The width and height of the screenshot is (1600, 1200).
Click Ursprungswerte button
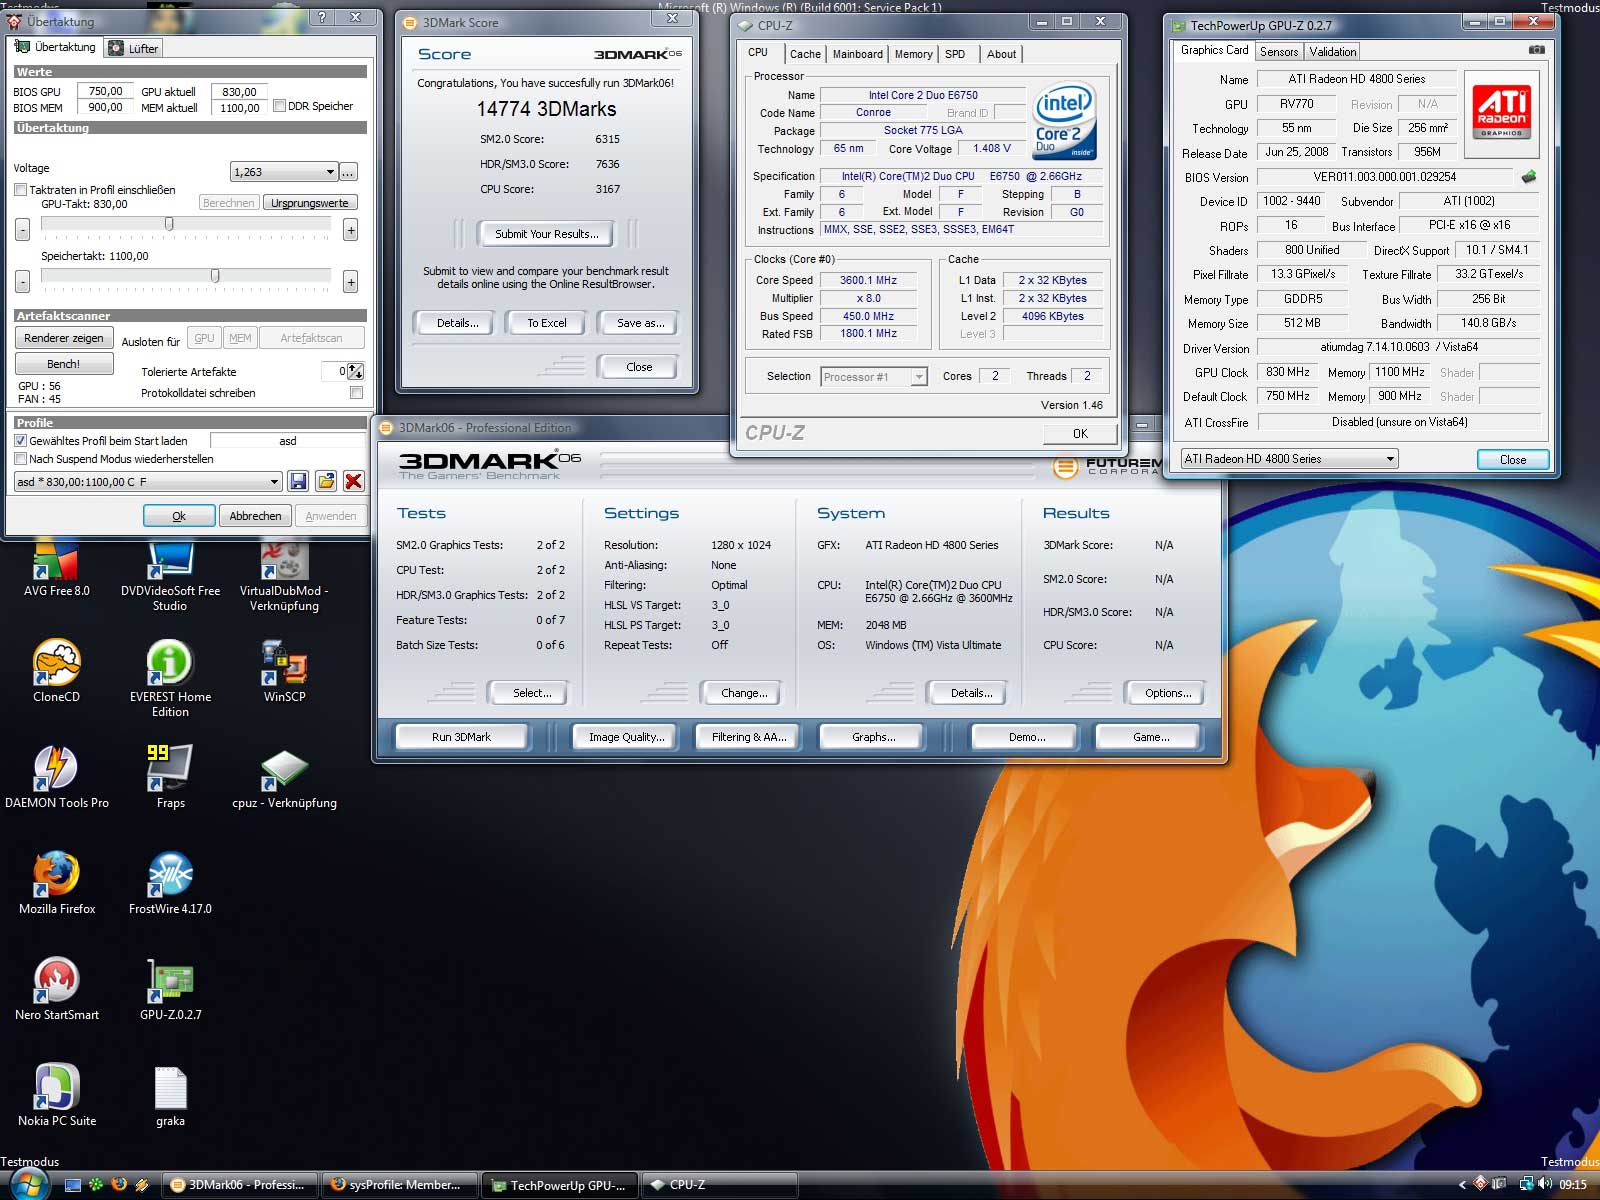coord(310,203)
